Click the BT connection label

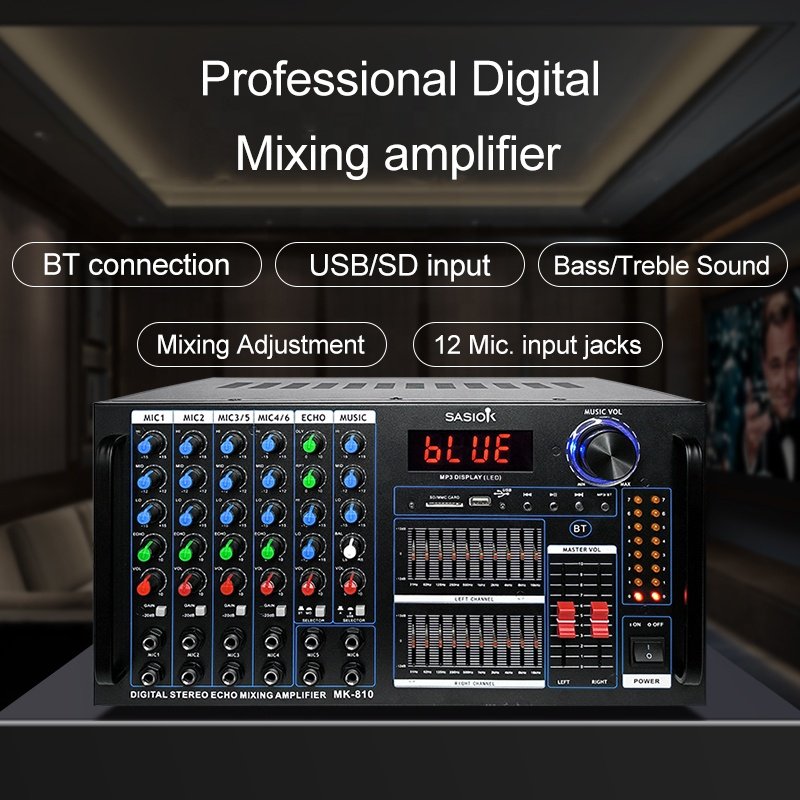(136, 265)
